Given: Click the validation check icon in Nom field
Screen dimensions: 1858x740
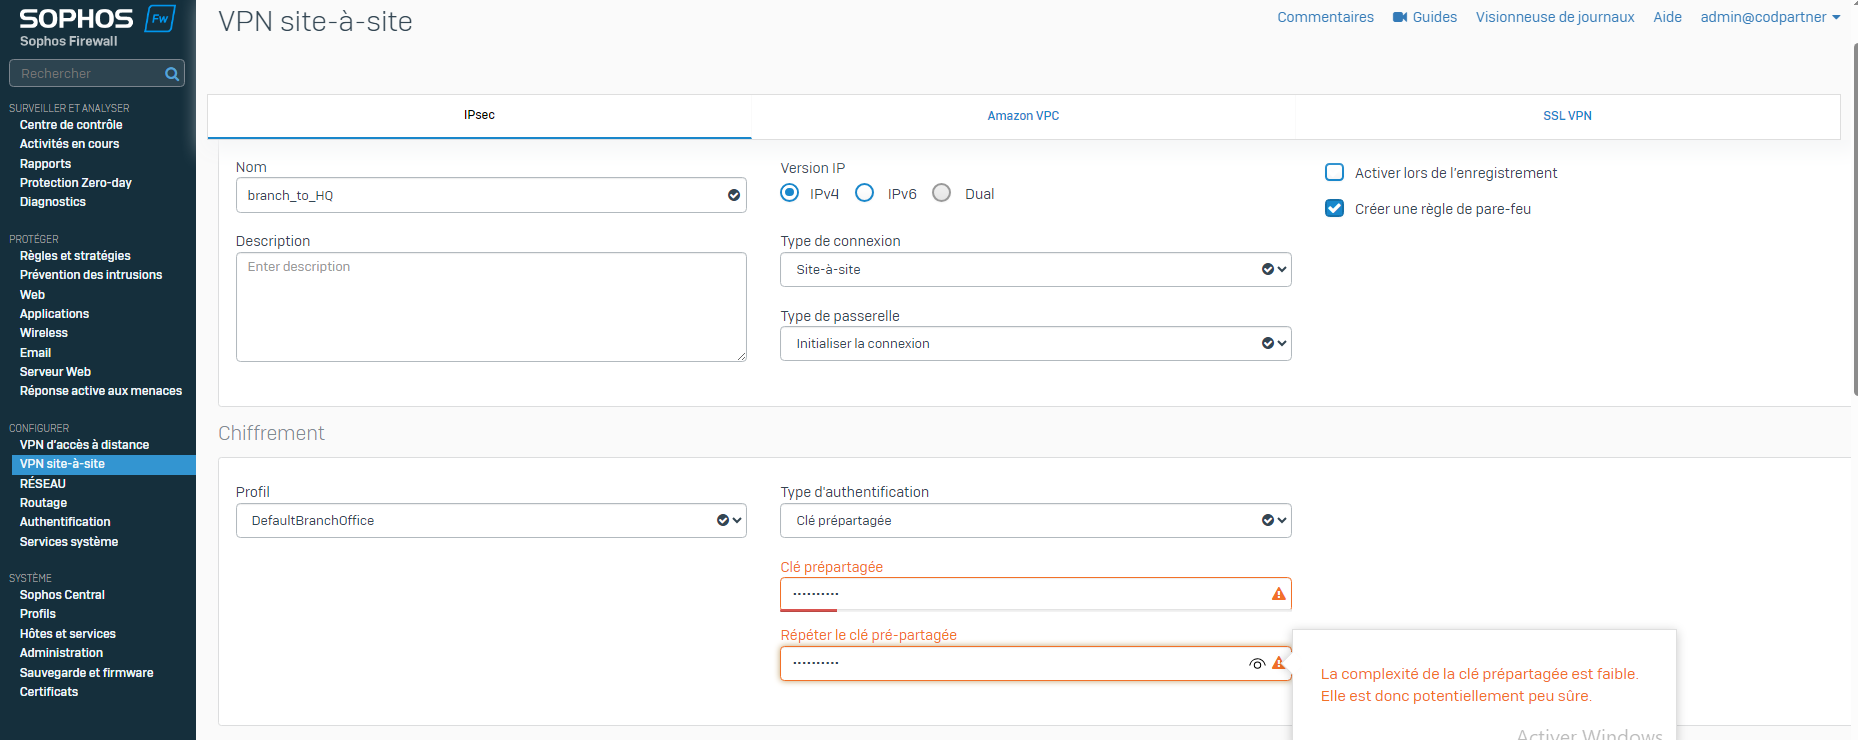Looking at the screenshot, I should pyautogui.click(x=734, y=196).
